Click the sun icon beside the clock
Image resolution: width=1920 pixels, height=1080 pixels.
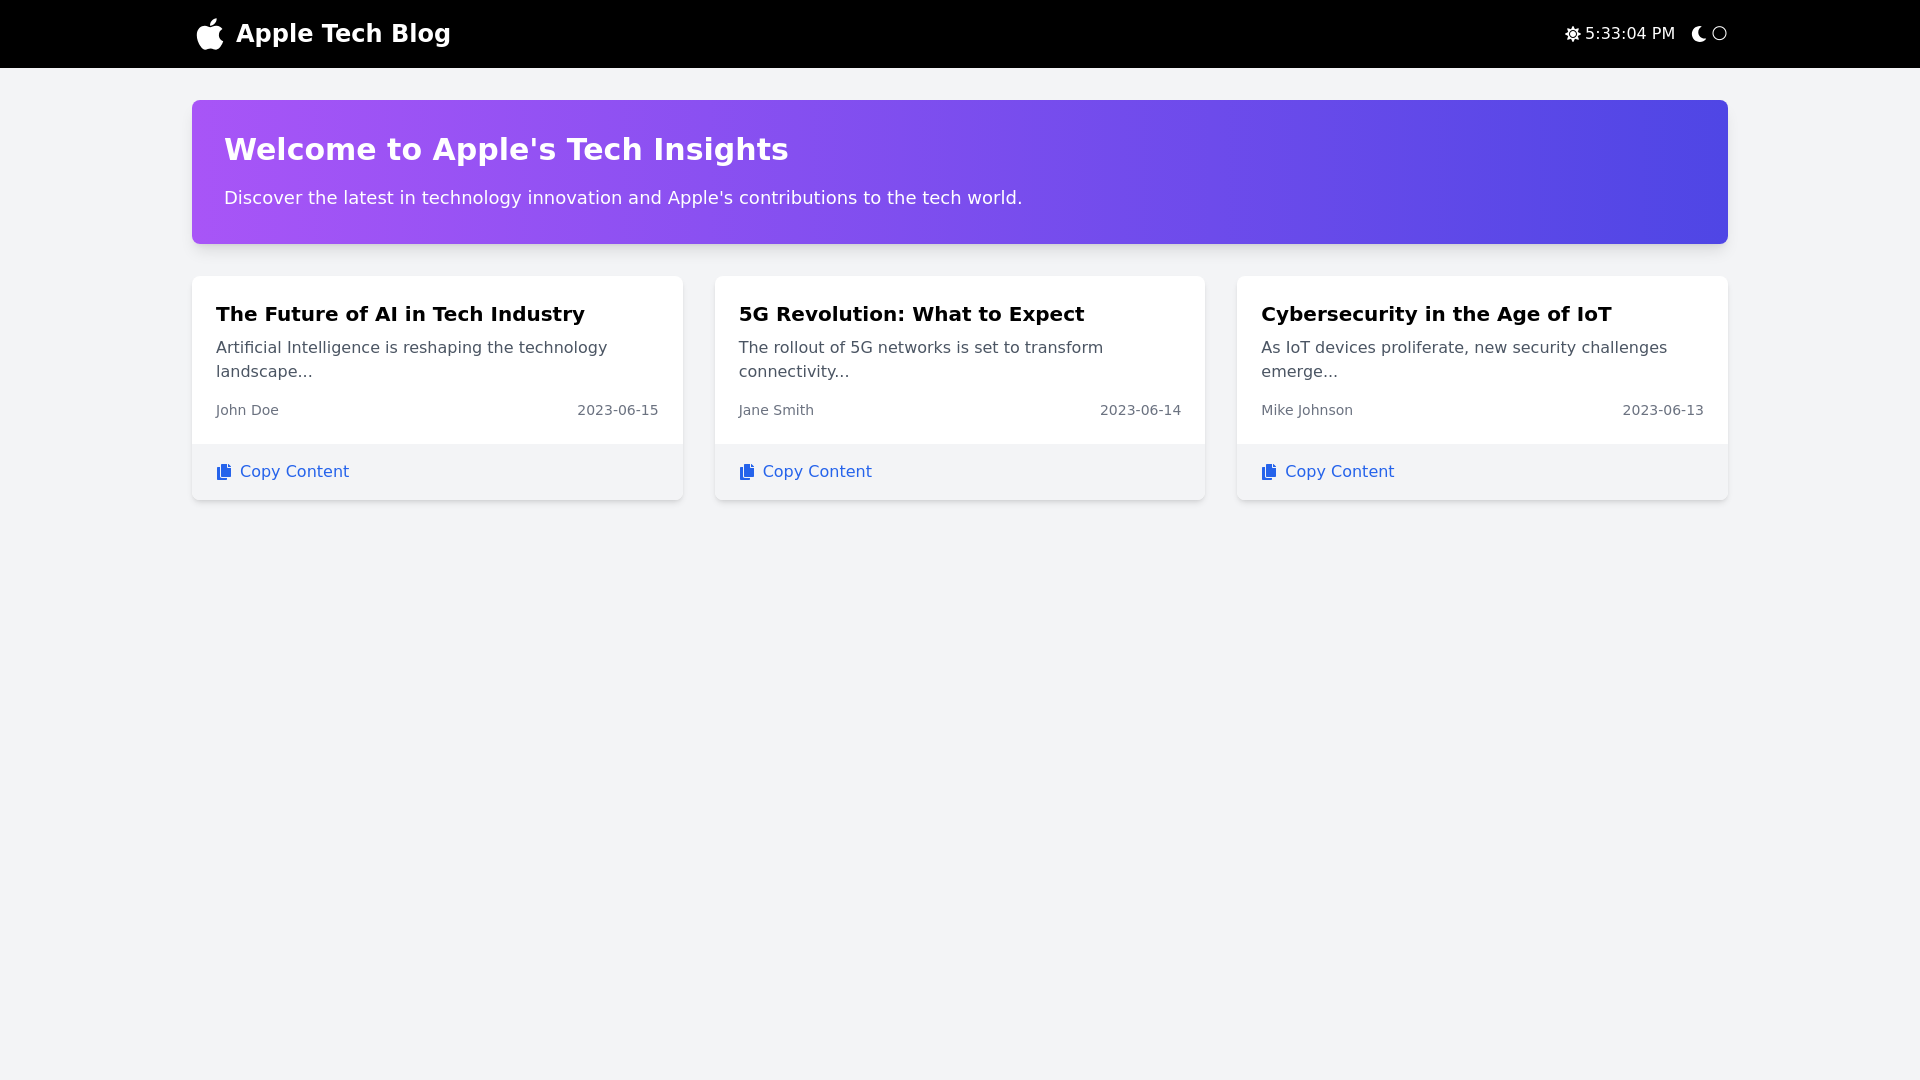coord(1573,34)
